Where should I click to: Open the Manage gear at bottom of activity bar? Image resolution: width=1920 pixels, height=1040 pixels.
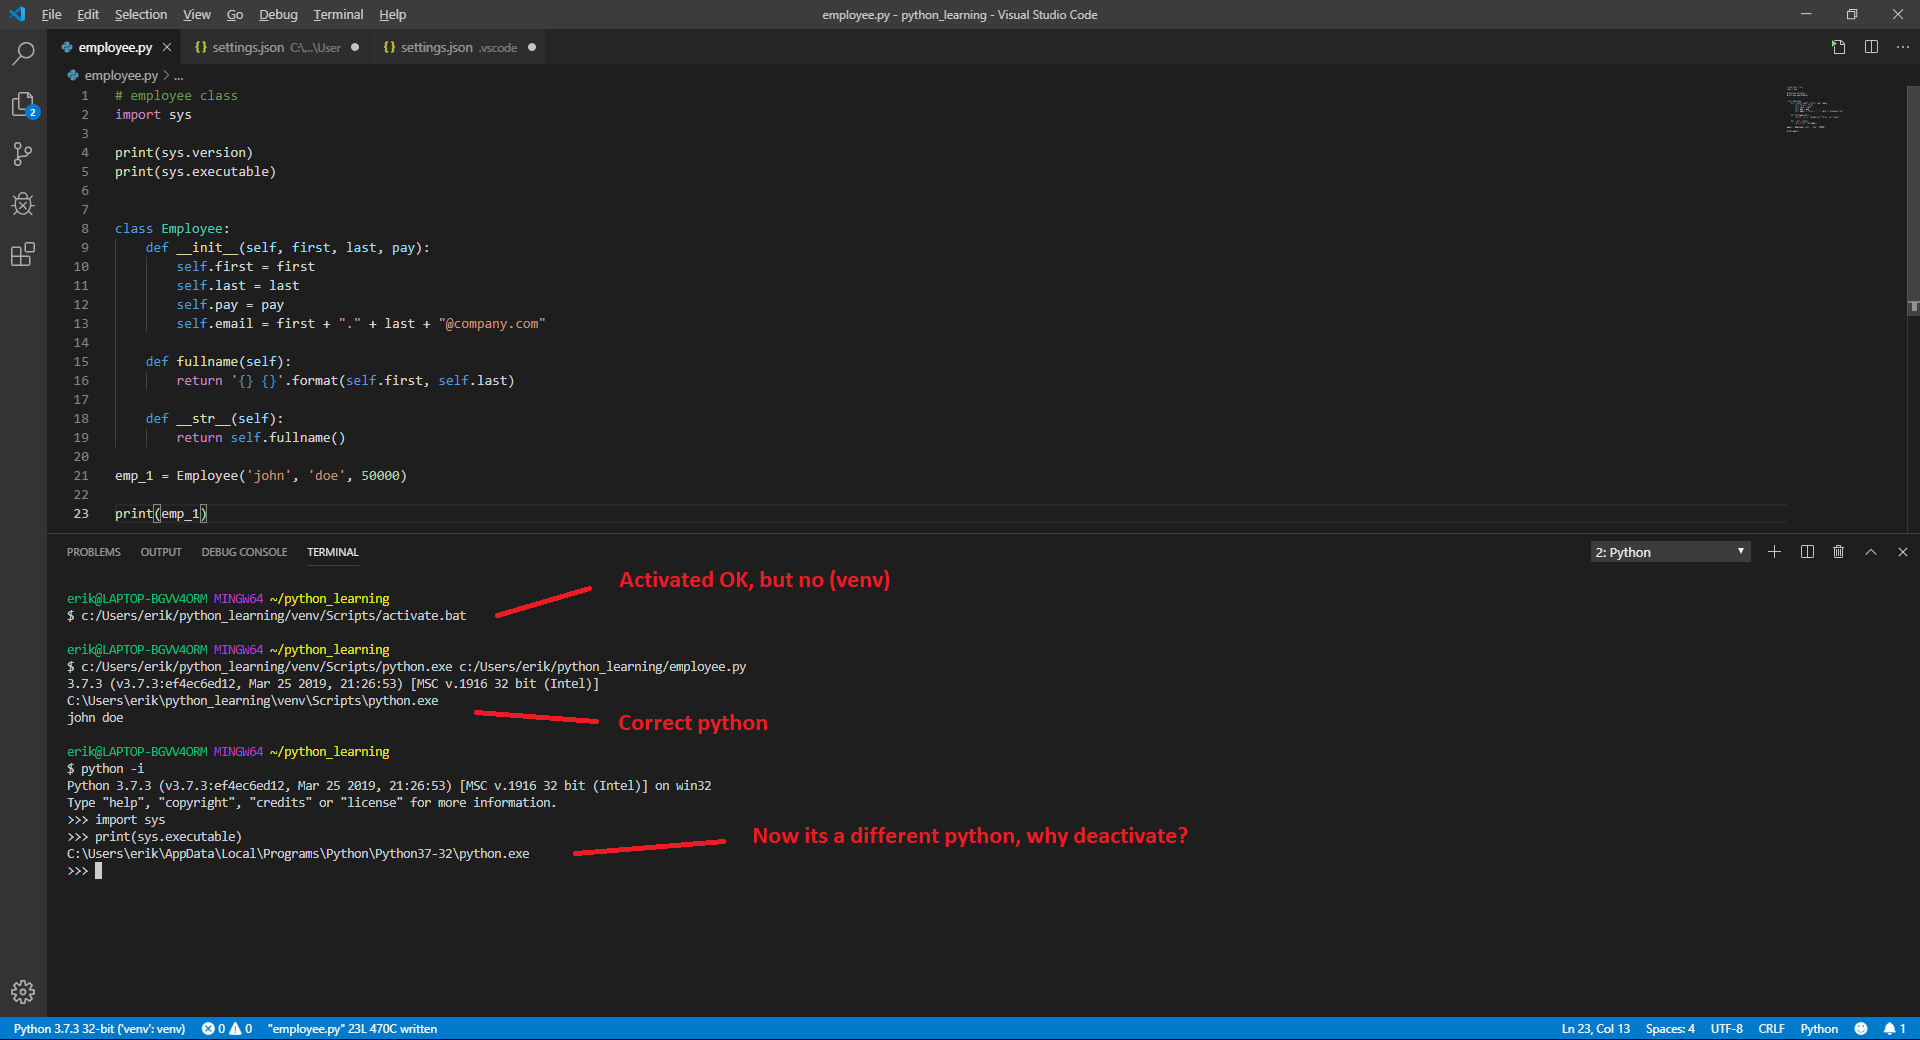coord(22,992)
